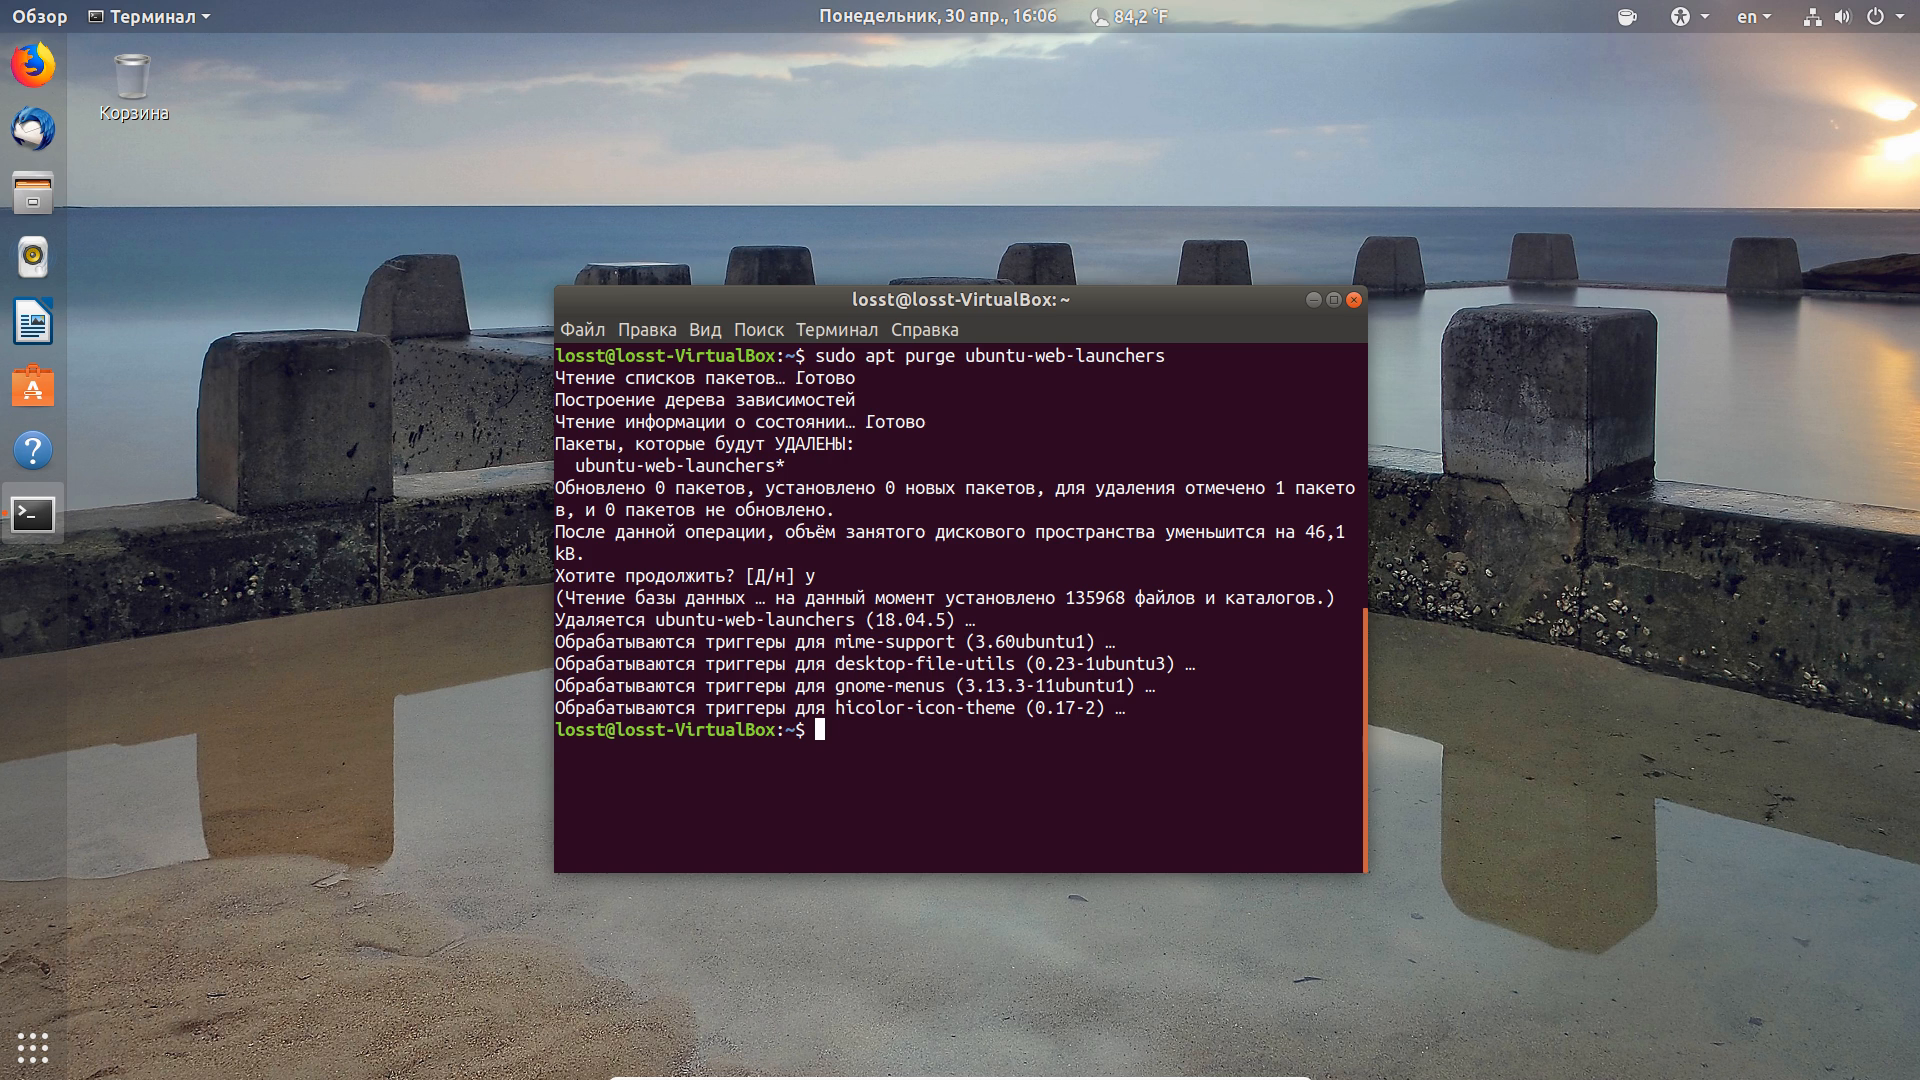Click the line mentioning mime-support (3.60ubuntu1)
Screen dimensions: 1920x1080
coord(835,642)
